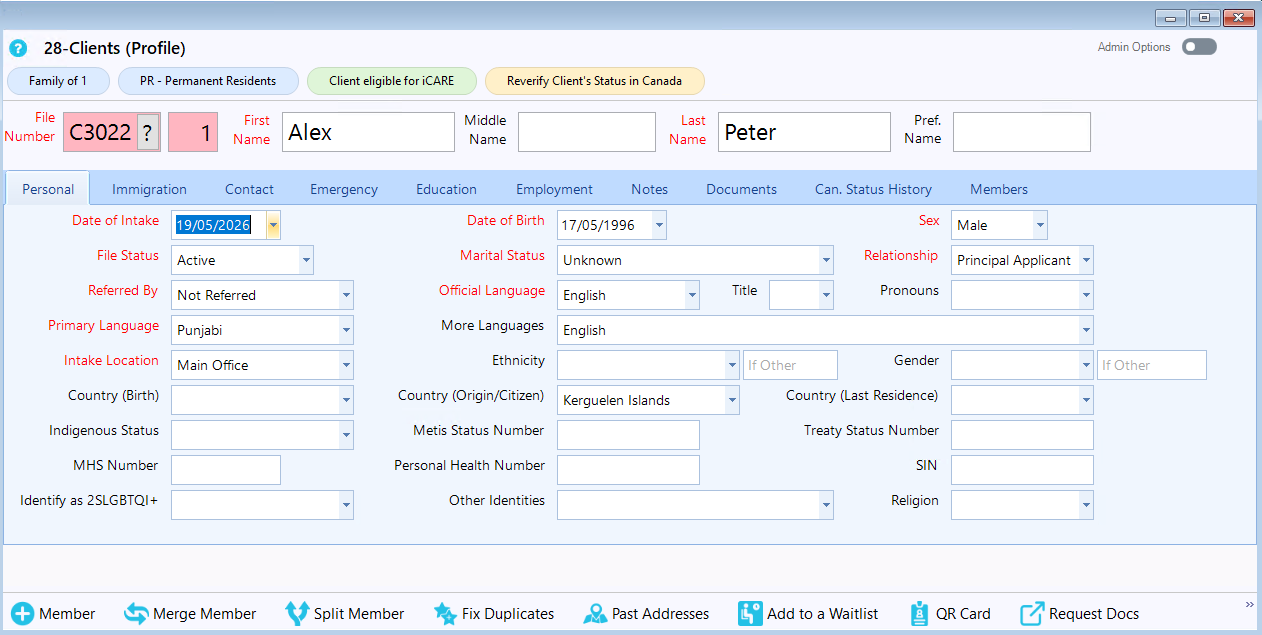Click the SIN input field
The image size is (1262, 635).
coord(1022,470)
